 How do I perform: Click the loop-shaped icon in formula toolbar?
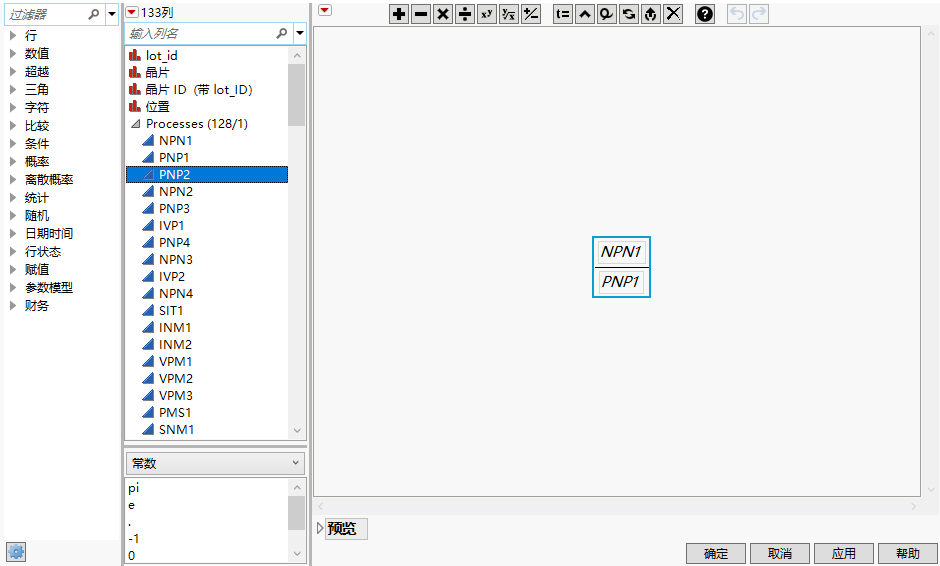pos(607,14)
